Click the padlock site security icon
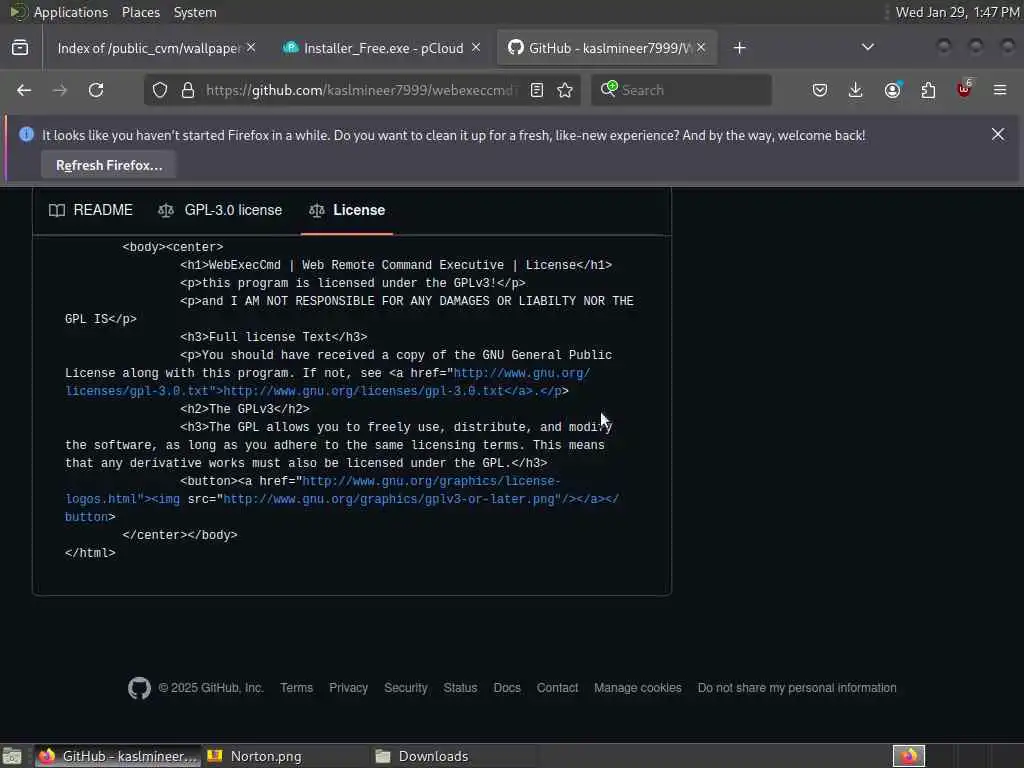 click(188, 90)
